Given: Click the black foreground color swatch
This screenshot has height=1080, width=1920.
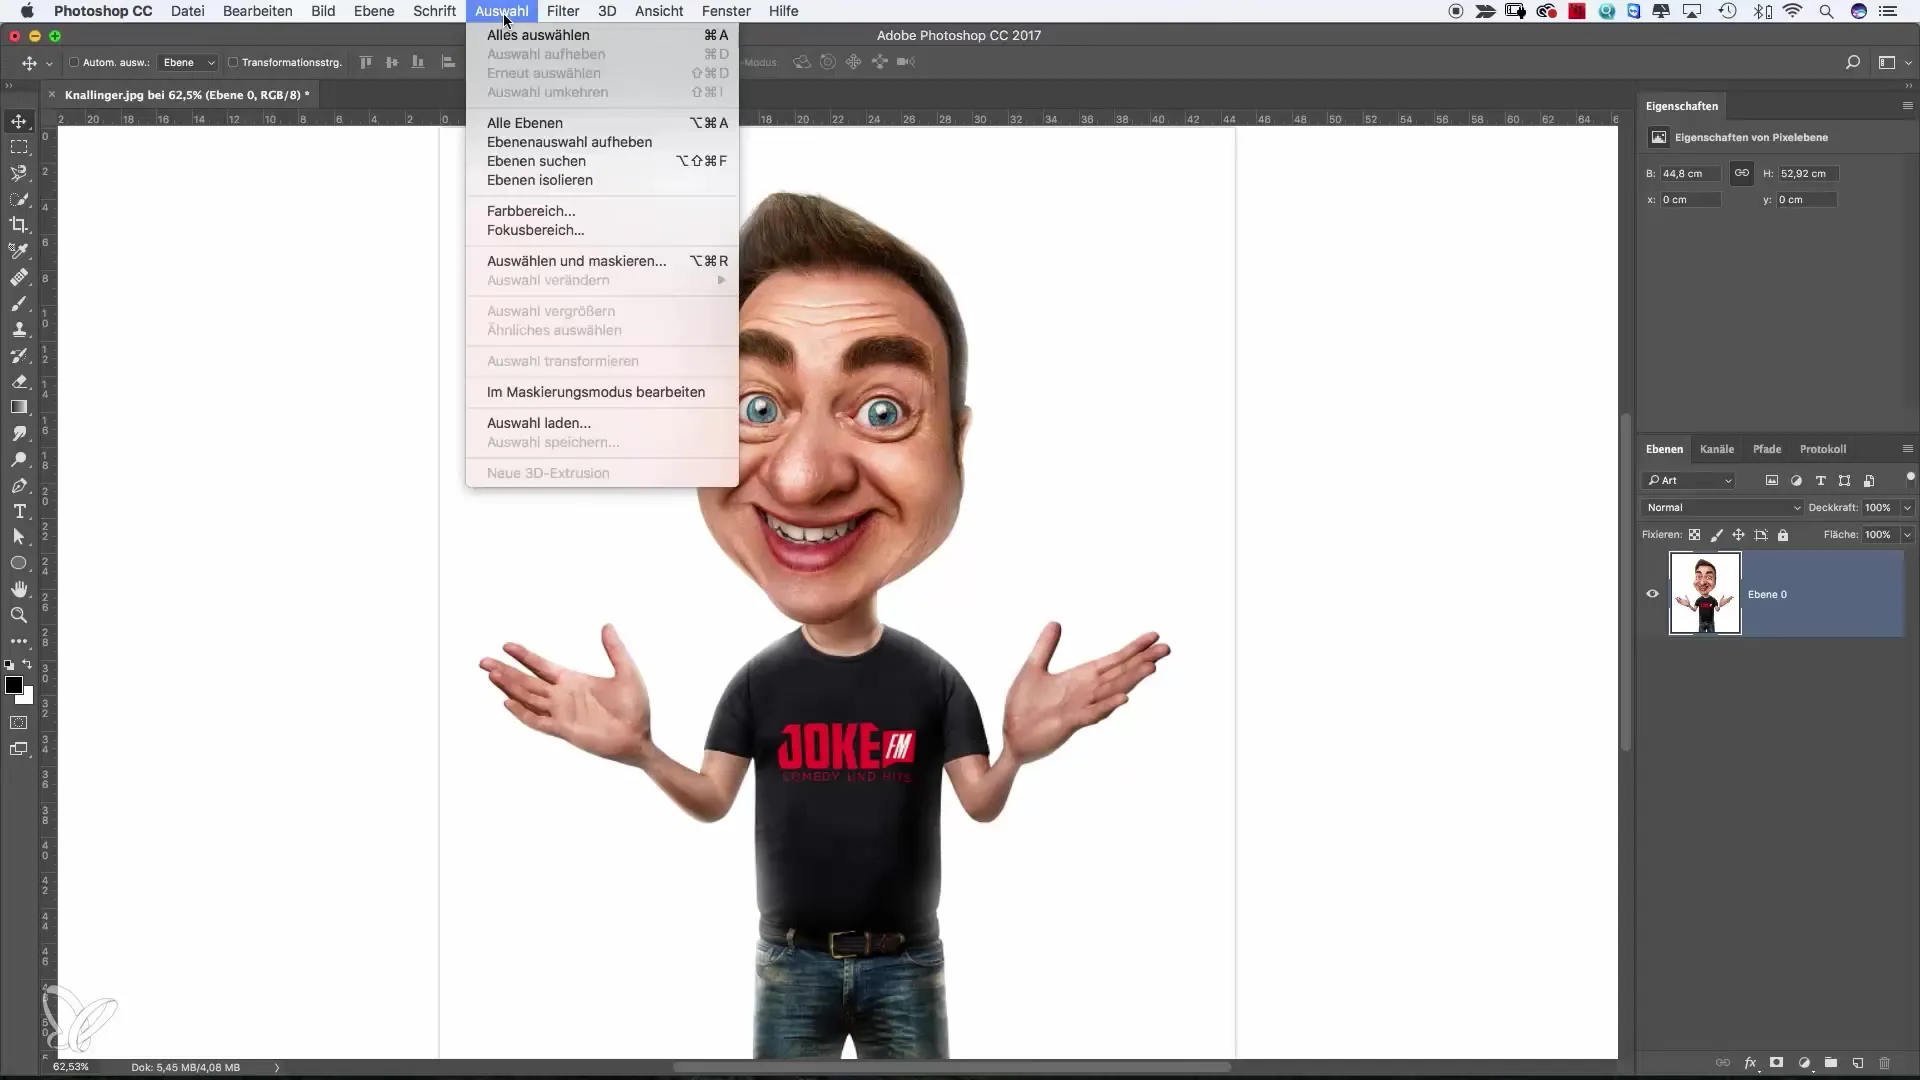Looking at the screenshot, I should [13, 685].
